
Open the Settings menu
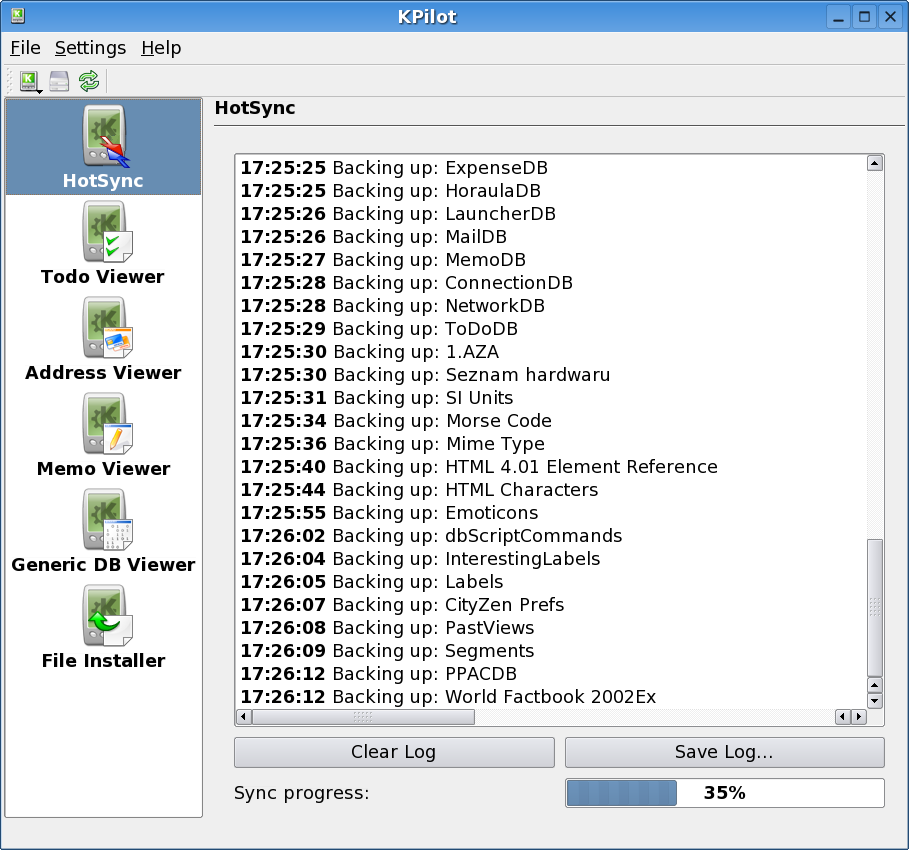coord(90,48)
